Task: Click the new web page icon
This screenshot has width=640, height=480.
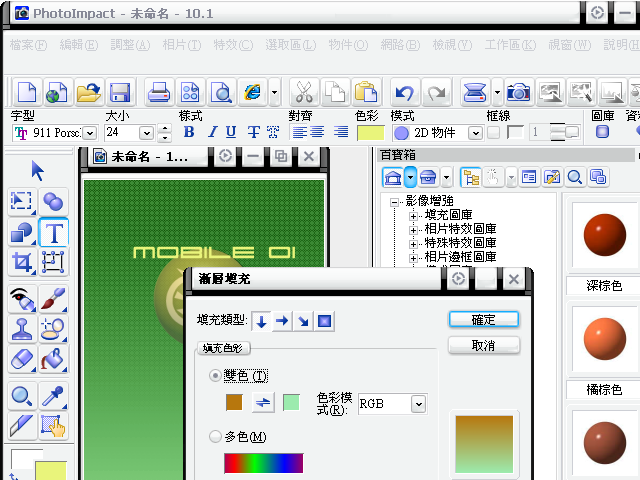Action: 58,91
